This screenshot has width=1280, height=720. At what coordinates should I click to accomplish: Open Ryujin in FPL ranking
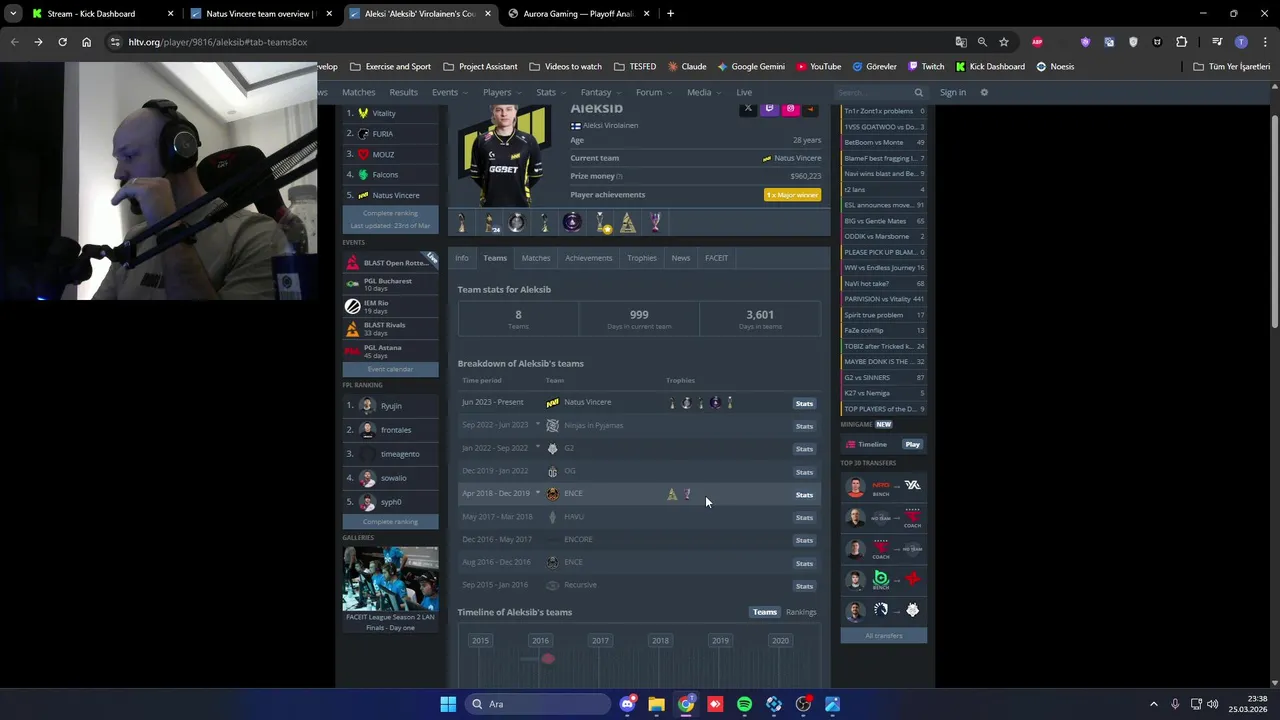[390, 406]
